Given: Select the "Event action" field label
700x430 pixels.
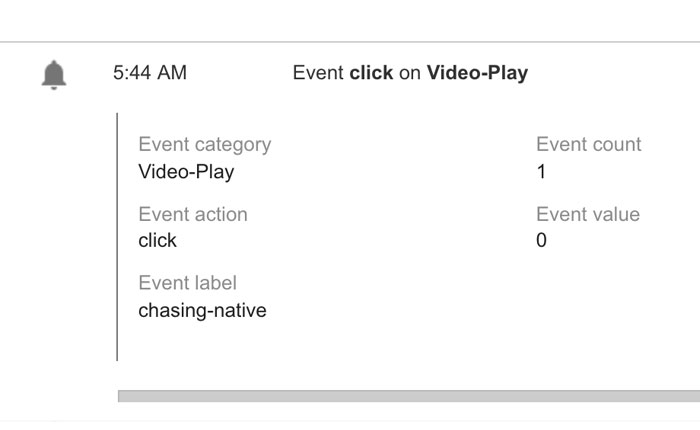Looking at the screenshot, I should coord(192,214).
